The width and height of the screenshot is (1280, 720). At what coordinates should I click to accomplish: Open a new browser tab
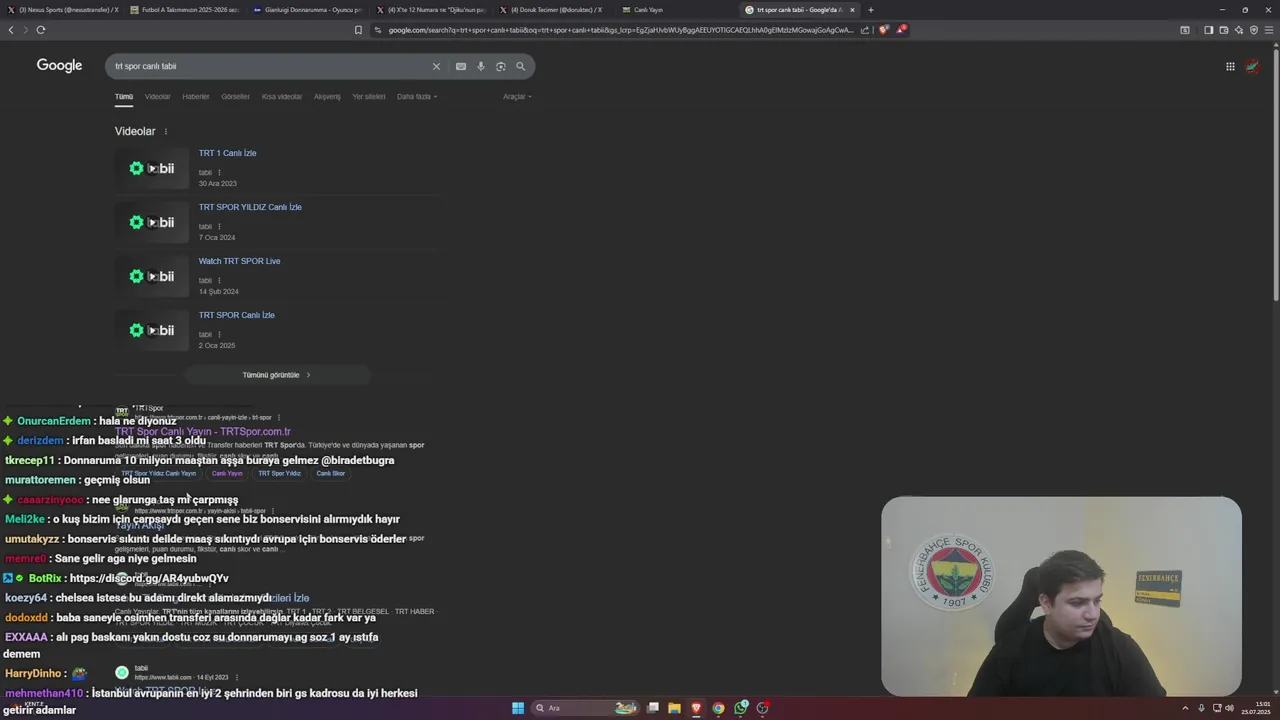870,10
